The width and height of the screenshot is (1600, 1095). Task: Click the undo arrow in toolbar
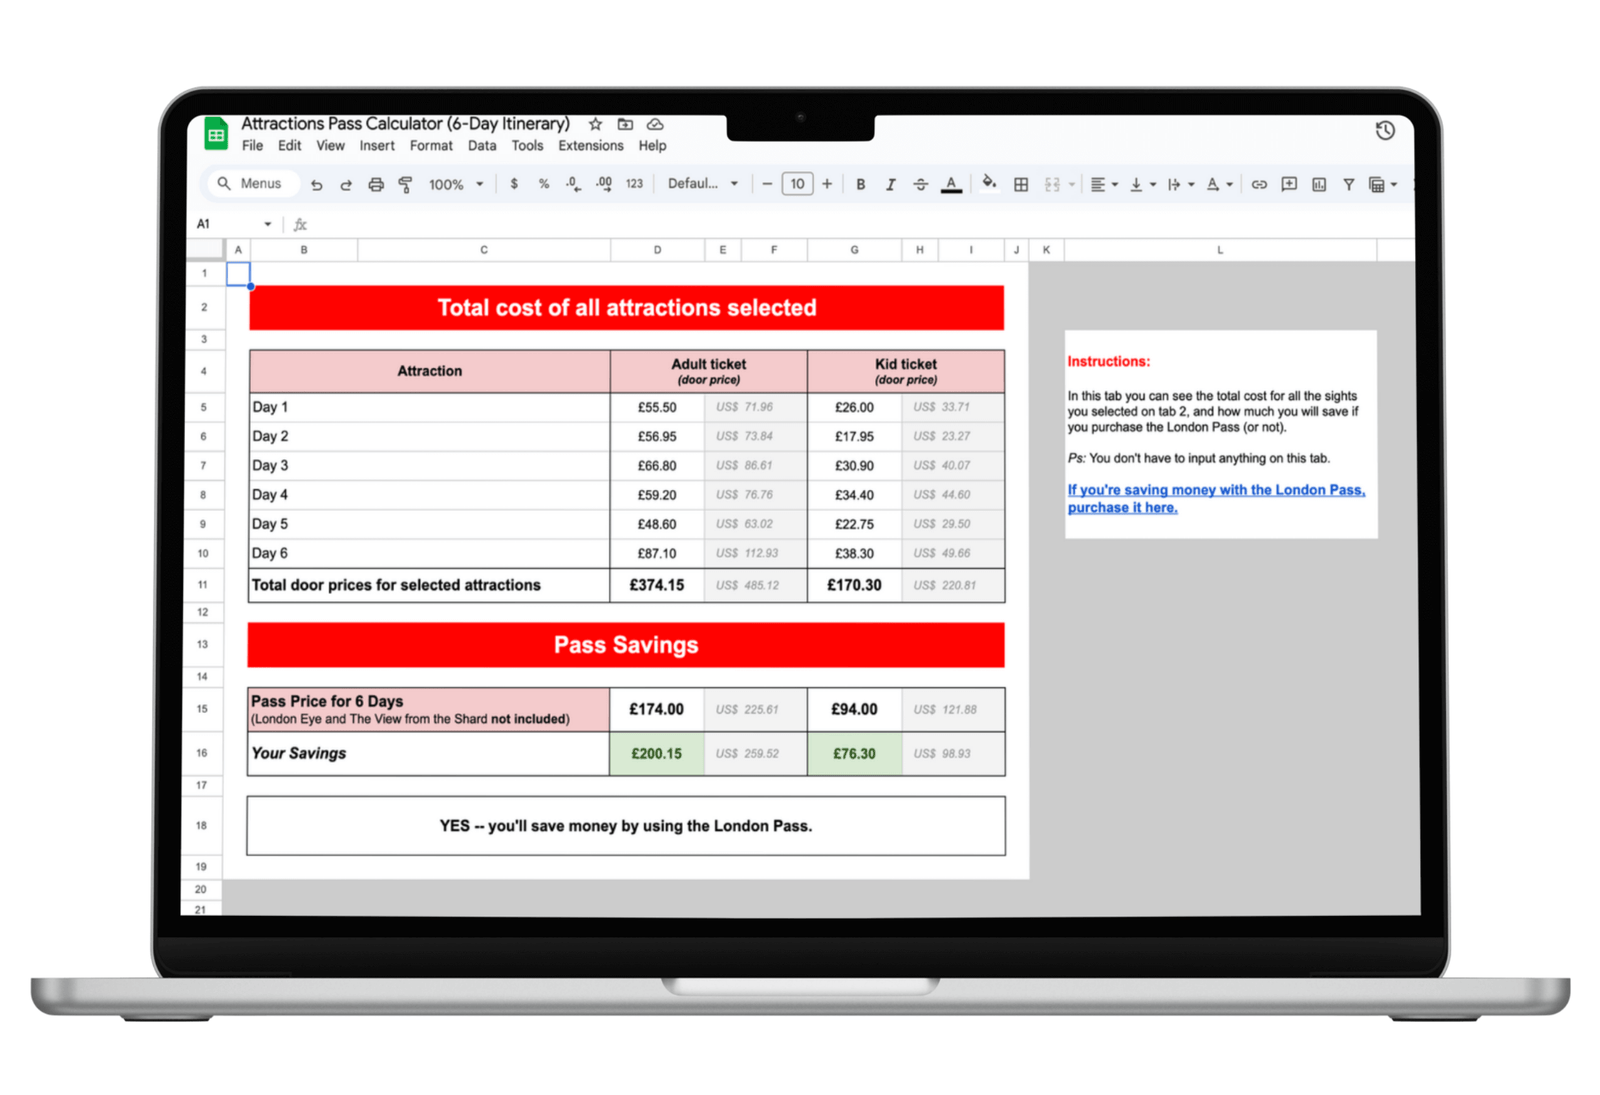click(x=316, y=185)
